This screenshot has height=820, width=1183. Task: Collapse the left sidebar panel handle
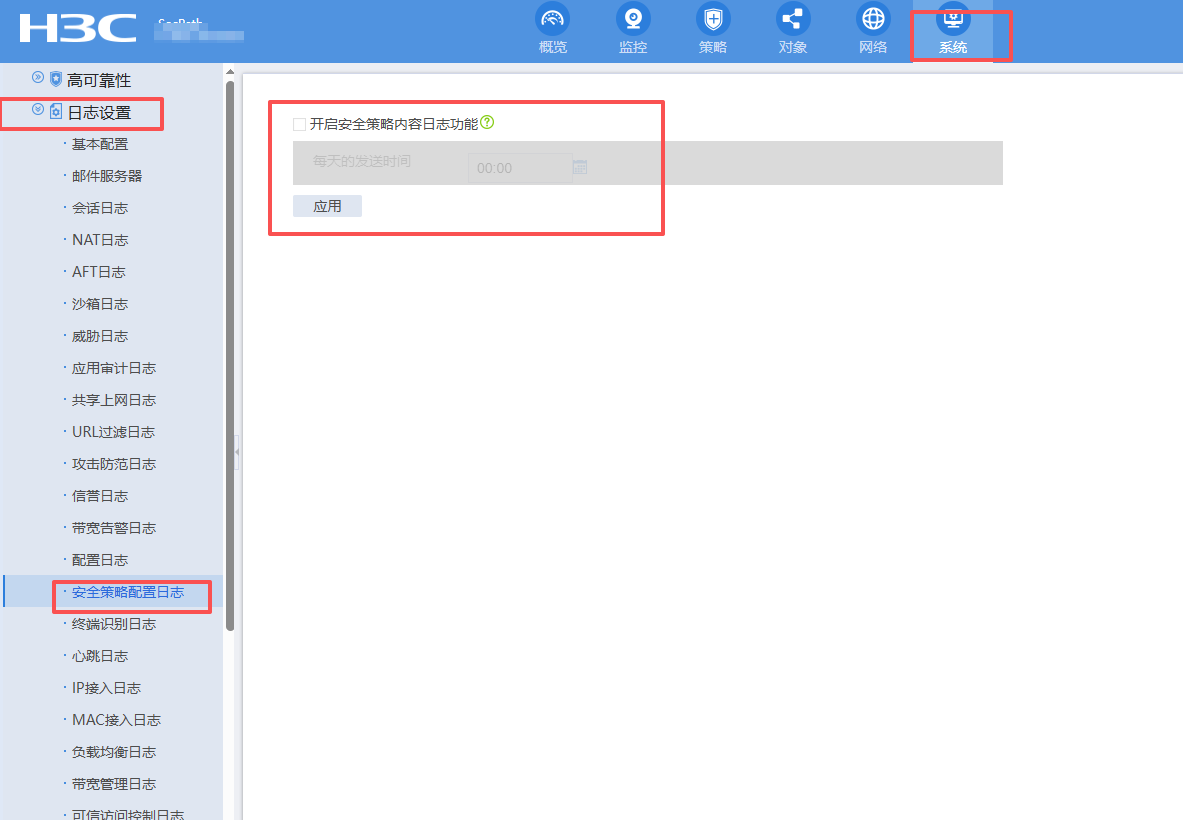coord(236,452)
